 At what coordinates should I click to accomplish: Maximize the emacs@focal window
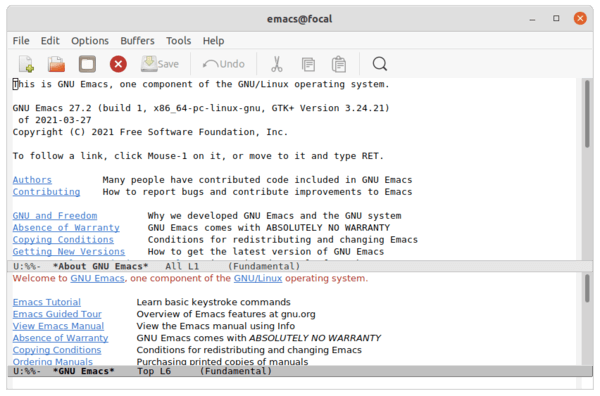tap(556, 18)
